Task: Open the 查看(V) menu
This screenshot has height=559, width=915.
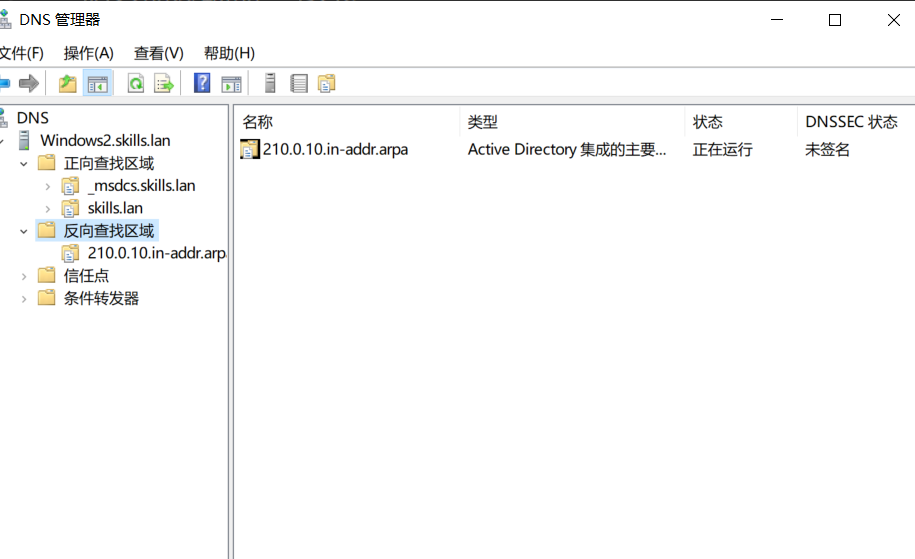Action: tap(158, 53)
